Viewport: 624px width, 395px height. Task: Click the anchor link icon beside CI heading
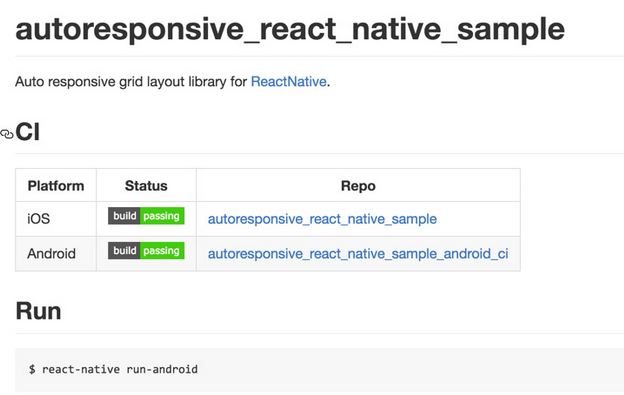click(x=7, y=134)
